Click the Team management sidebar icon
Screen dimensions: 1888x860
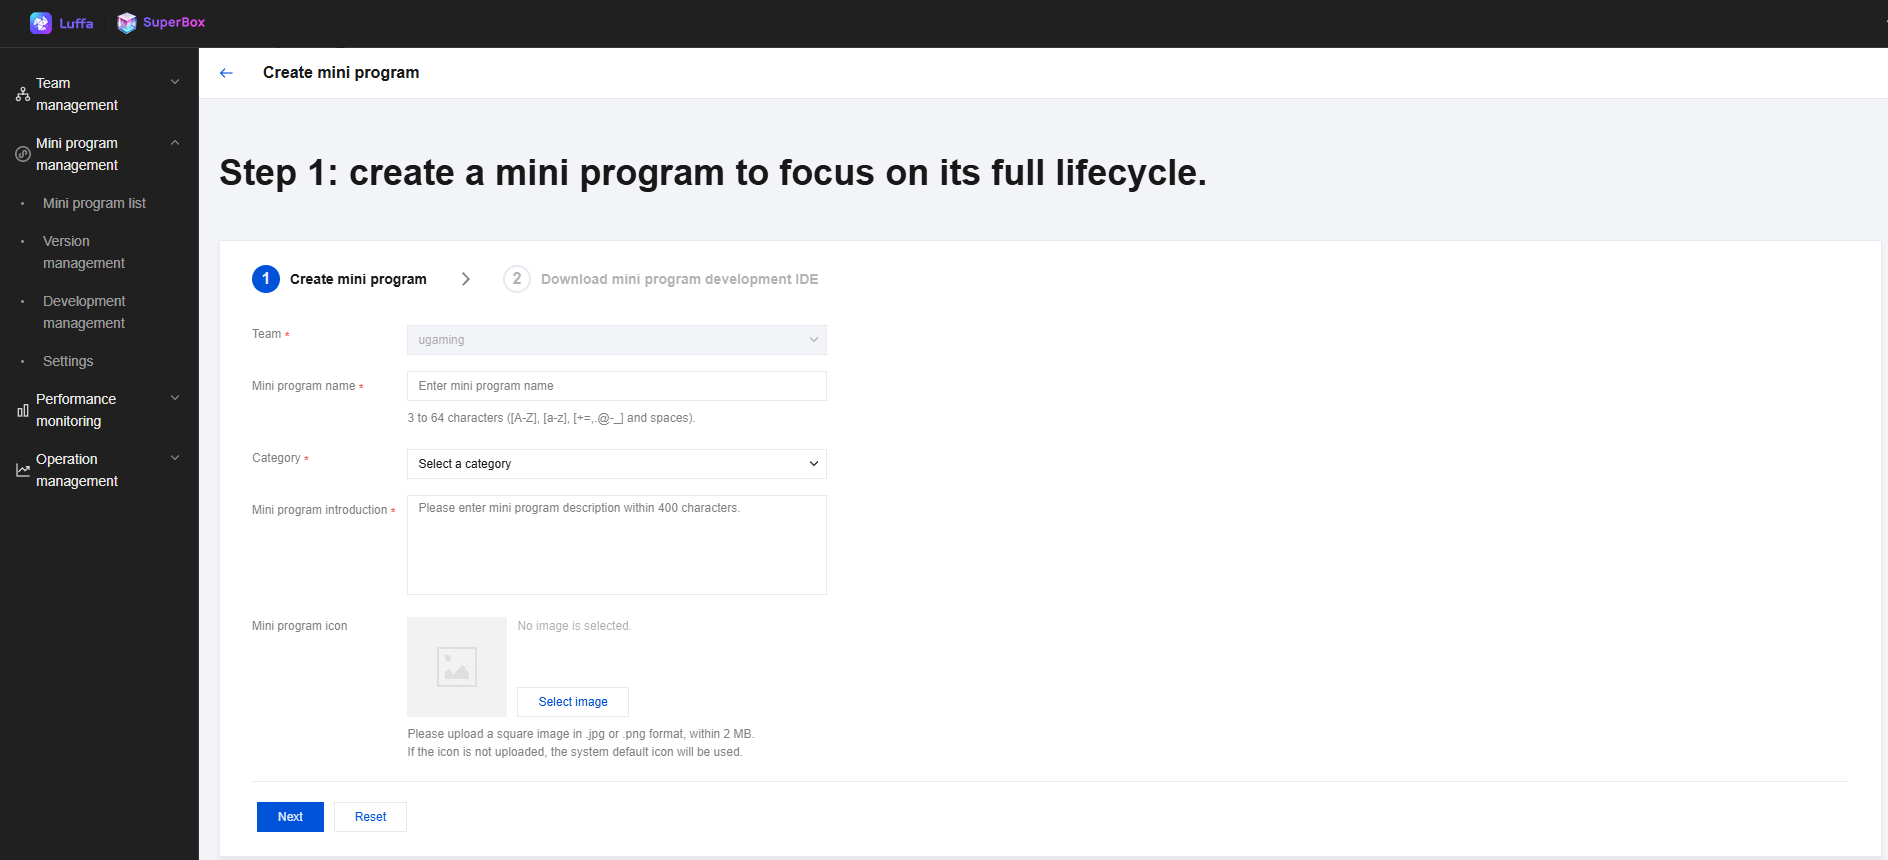22,94
